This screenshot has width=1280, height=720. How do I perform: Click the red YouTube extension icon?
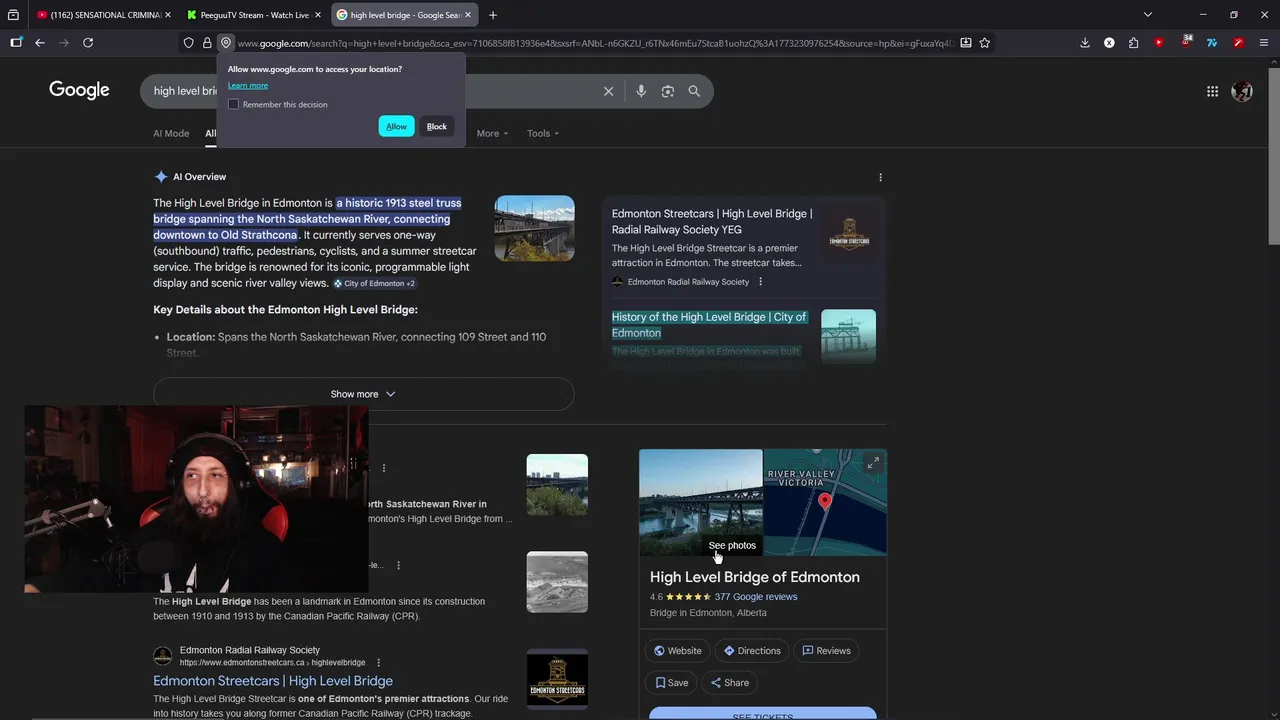[x=1159, y=43]
